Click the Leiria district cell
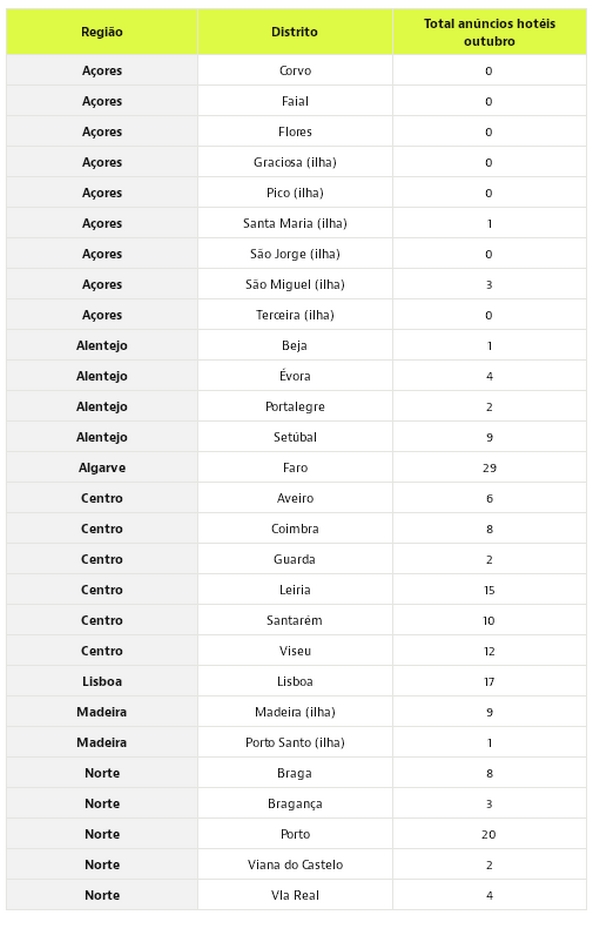This screenshot has height=929, width=600. pos(294,590)
